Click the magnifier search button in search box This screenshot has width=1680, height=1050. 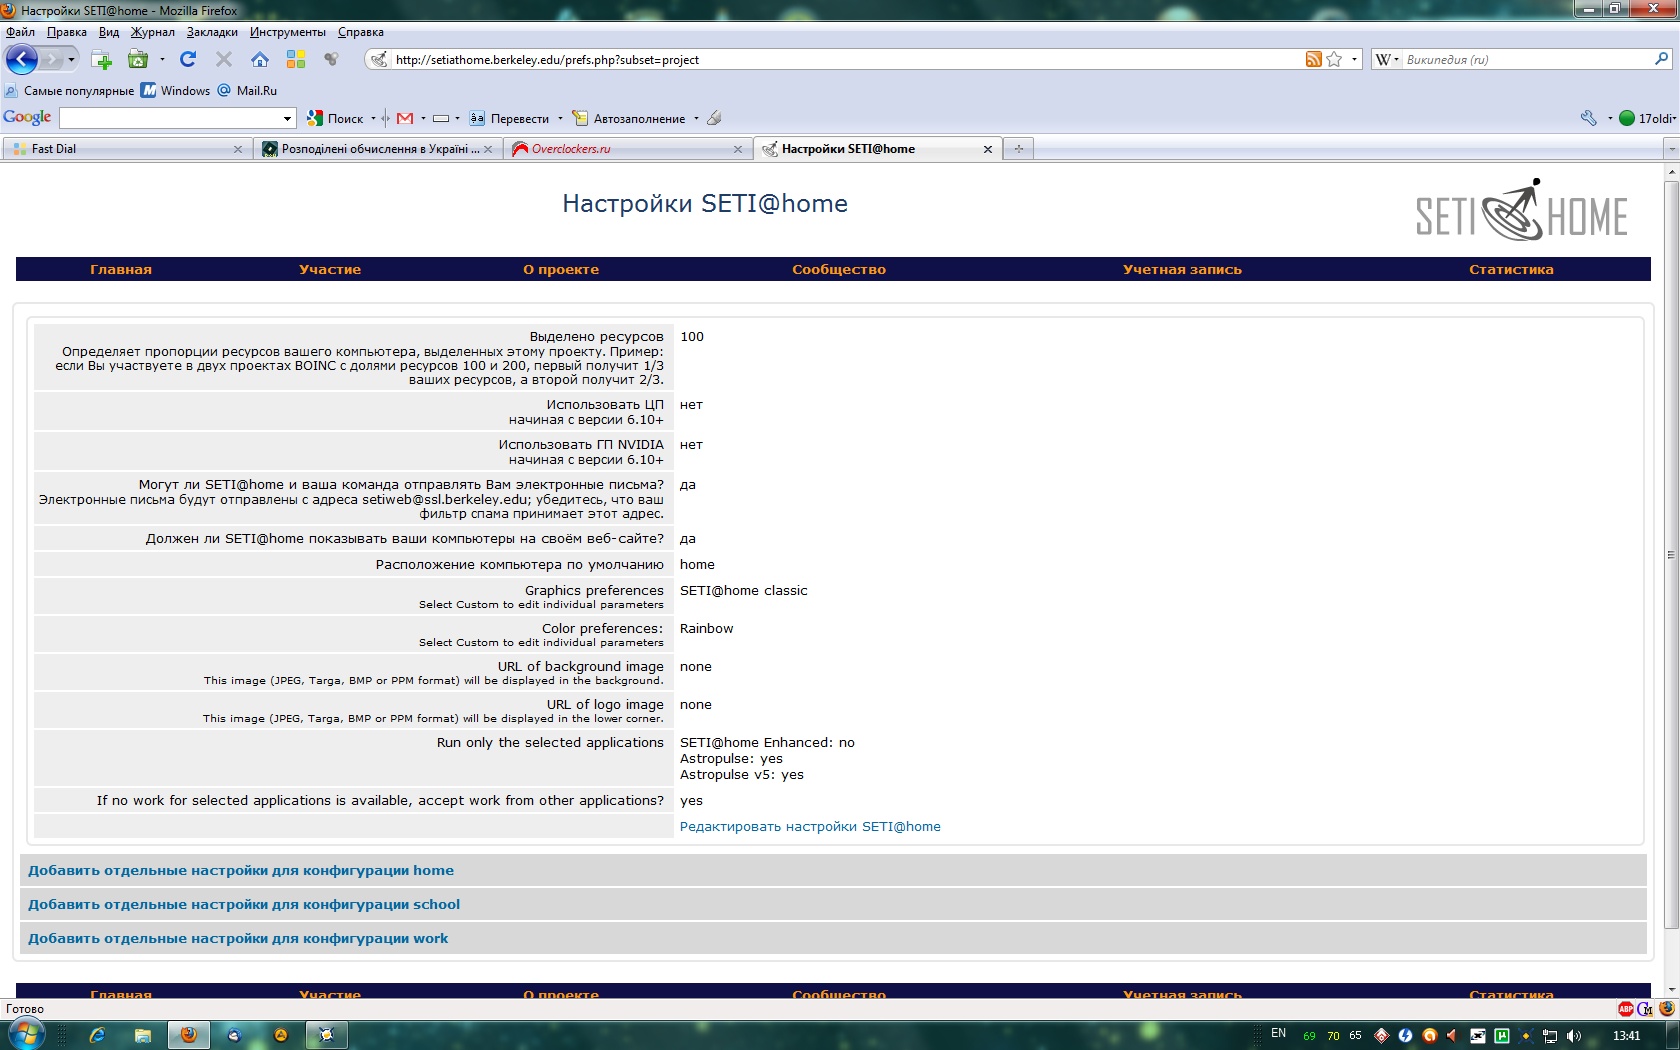pyautogui.click(x=1662, y=60)
